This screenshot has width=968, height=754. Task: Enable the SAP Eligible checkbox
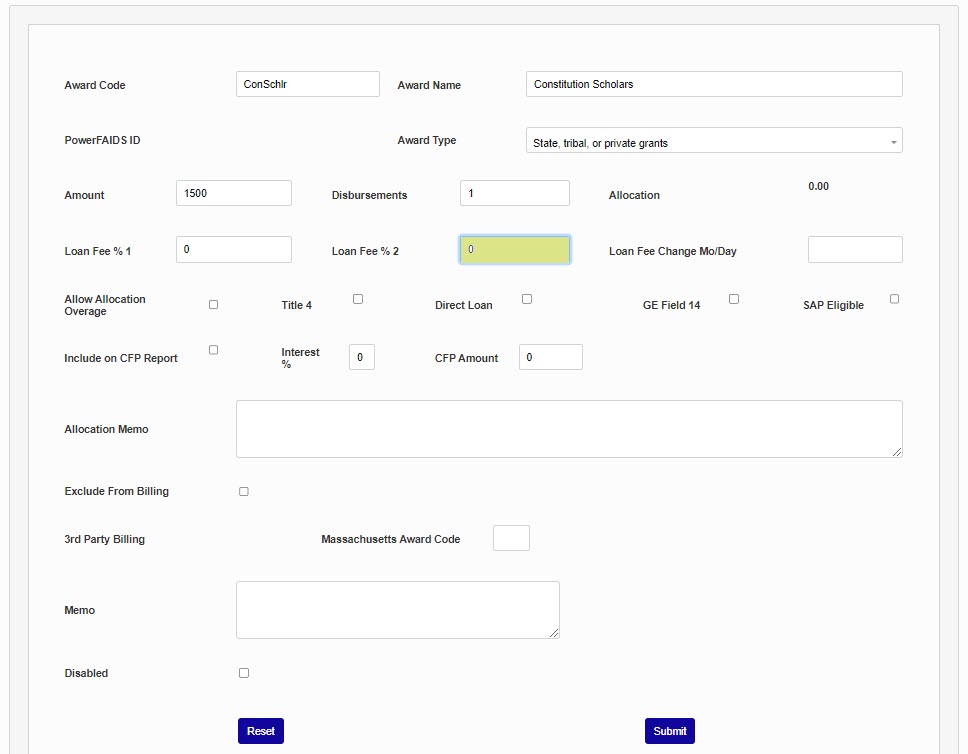coord(894,299)
